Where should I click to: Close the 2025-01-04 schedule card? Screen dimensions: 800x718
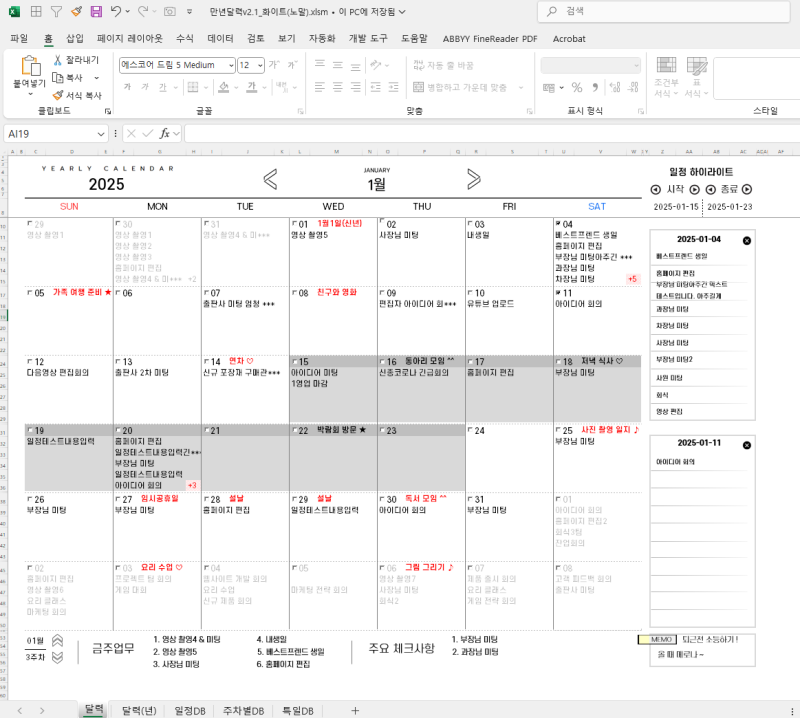tap(747, 241)
